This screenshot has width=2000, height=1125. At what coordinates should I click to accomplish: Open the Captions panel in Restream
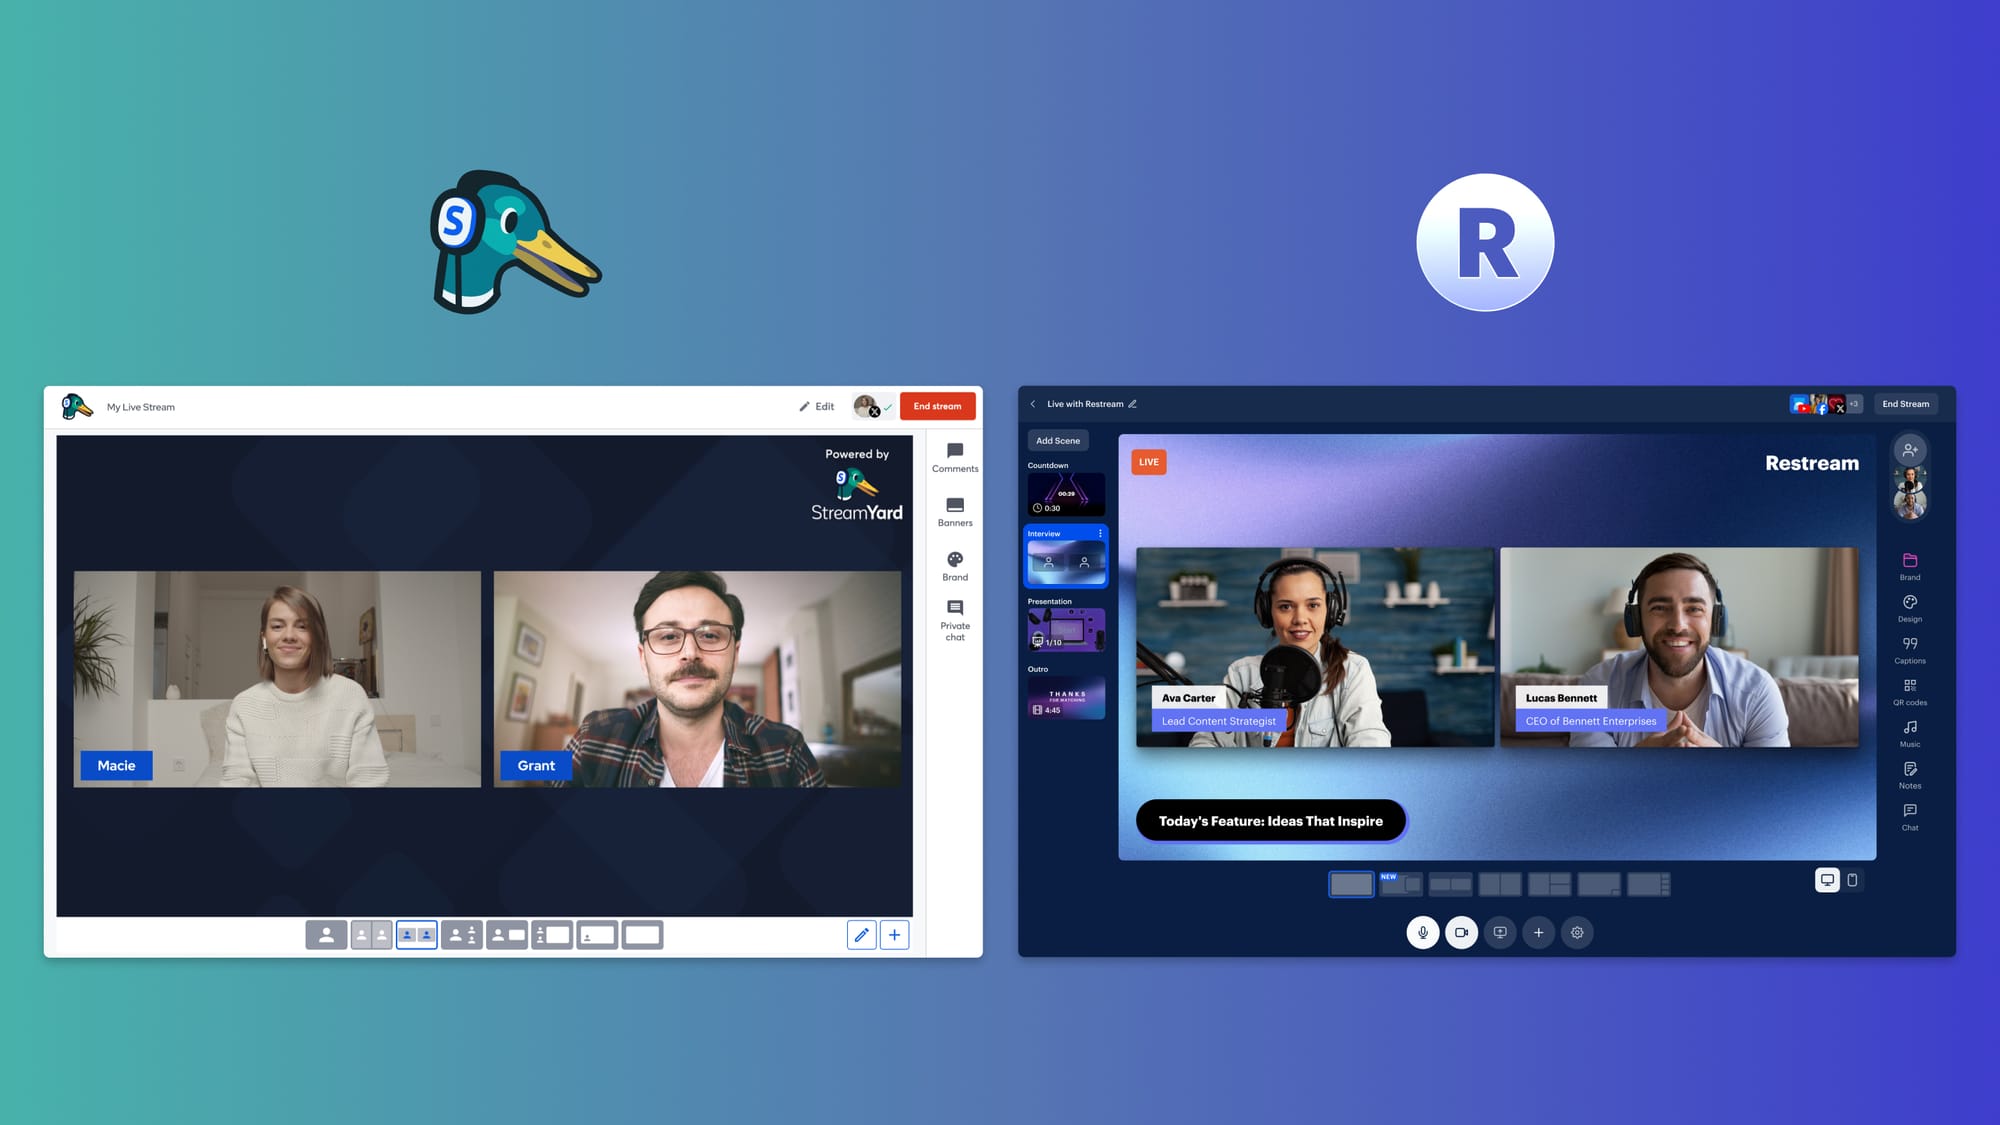[1910, 650]
